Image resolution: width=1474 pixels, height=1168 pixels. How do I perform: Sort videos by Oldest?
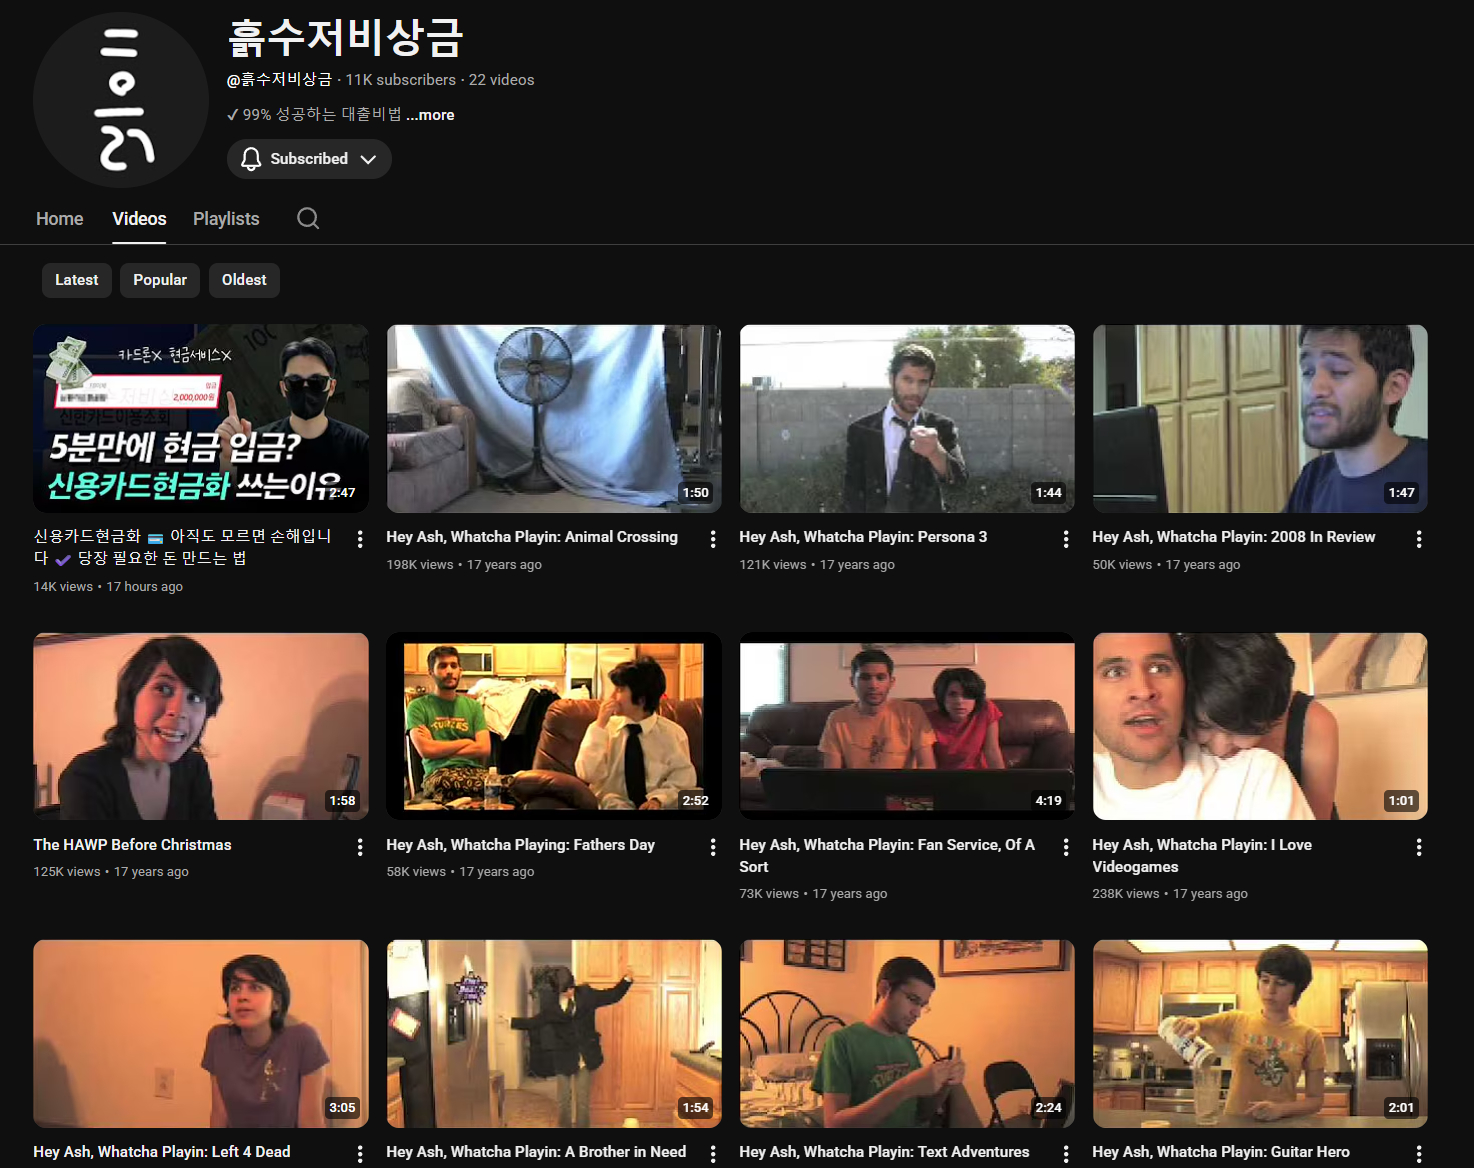click(244, 280)
